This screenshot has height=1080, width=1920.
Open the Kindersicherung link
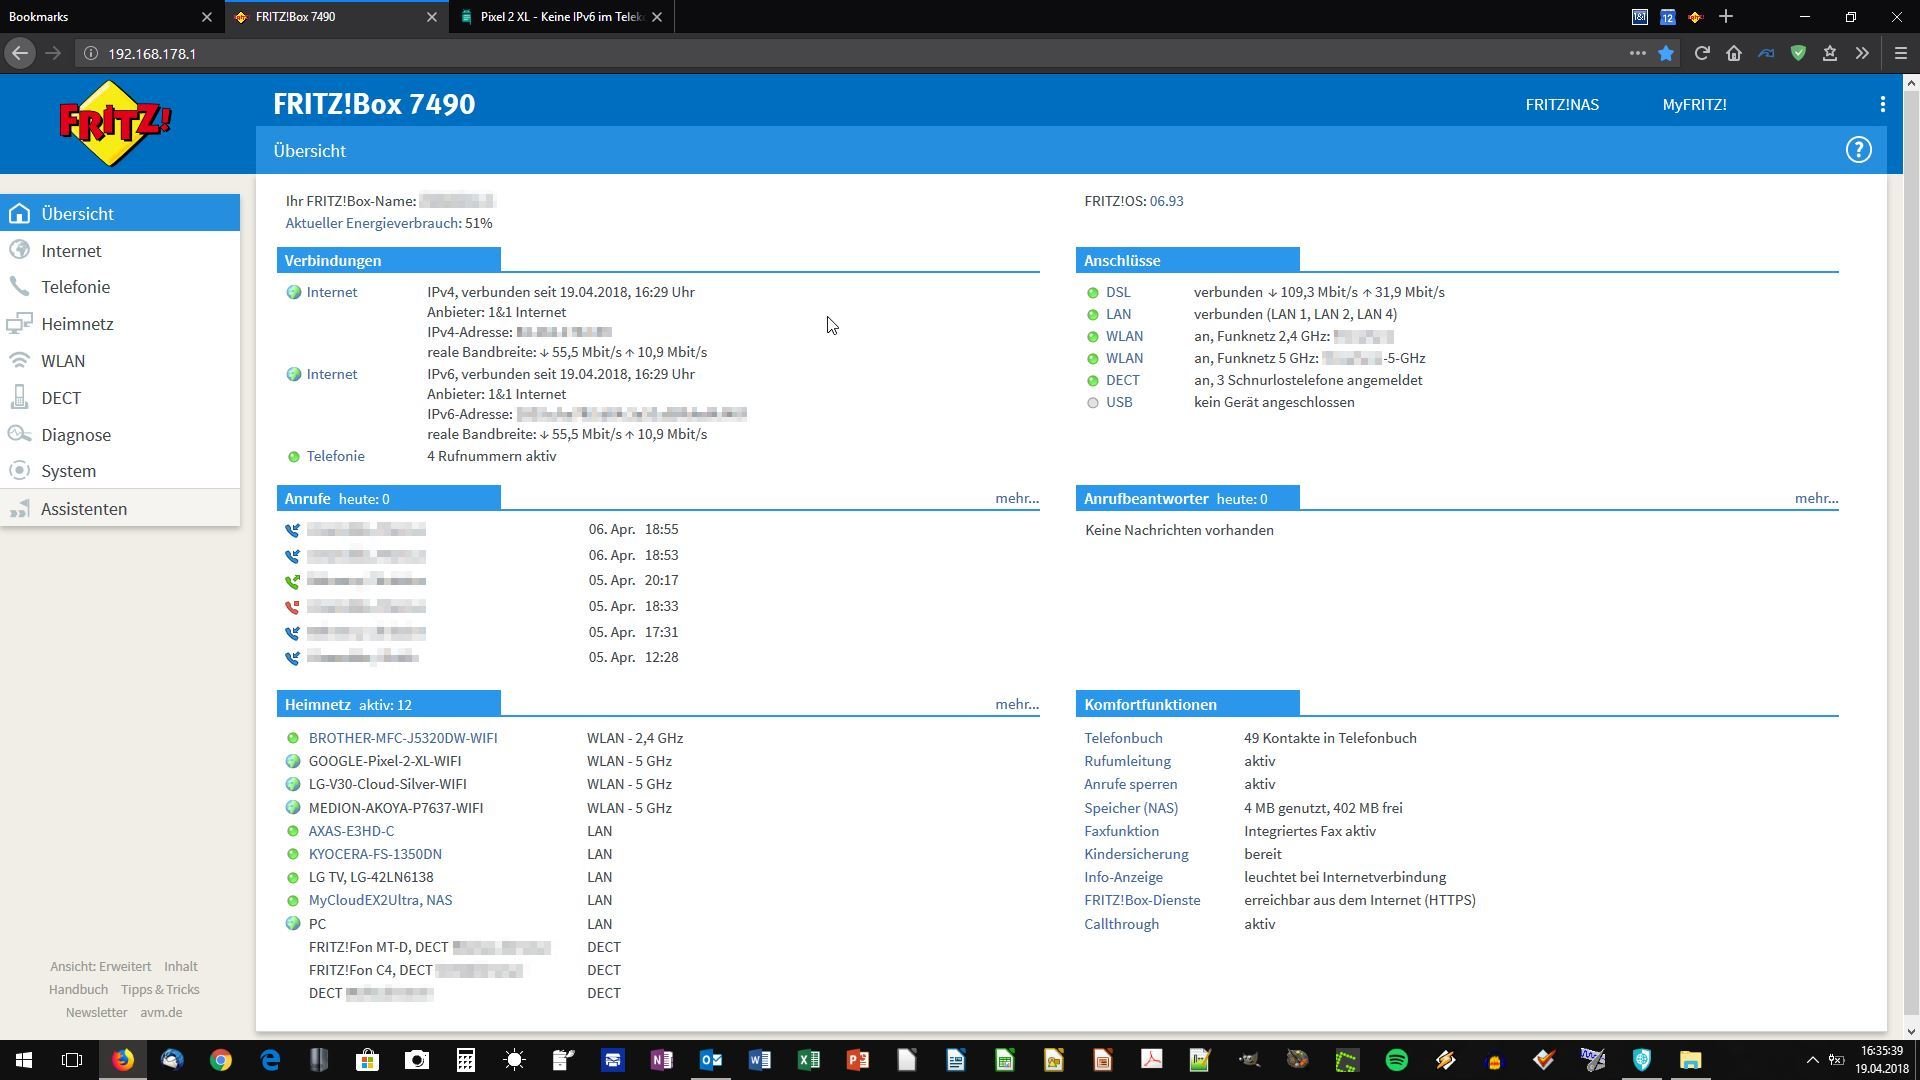coord(1136,854)
